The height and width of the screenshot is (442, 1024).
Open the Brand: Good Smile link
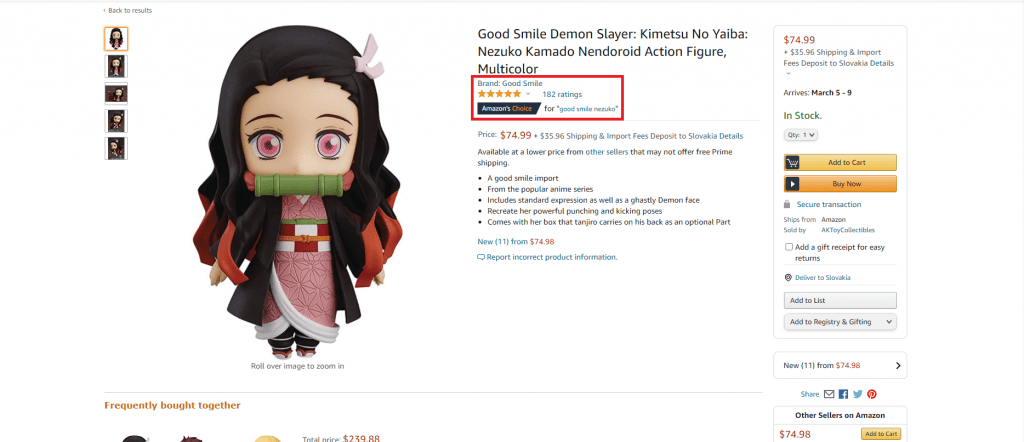509,83
